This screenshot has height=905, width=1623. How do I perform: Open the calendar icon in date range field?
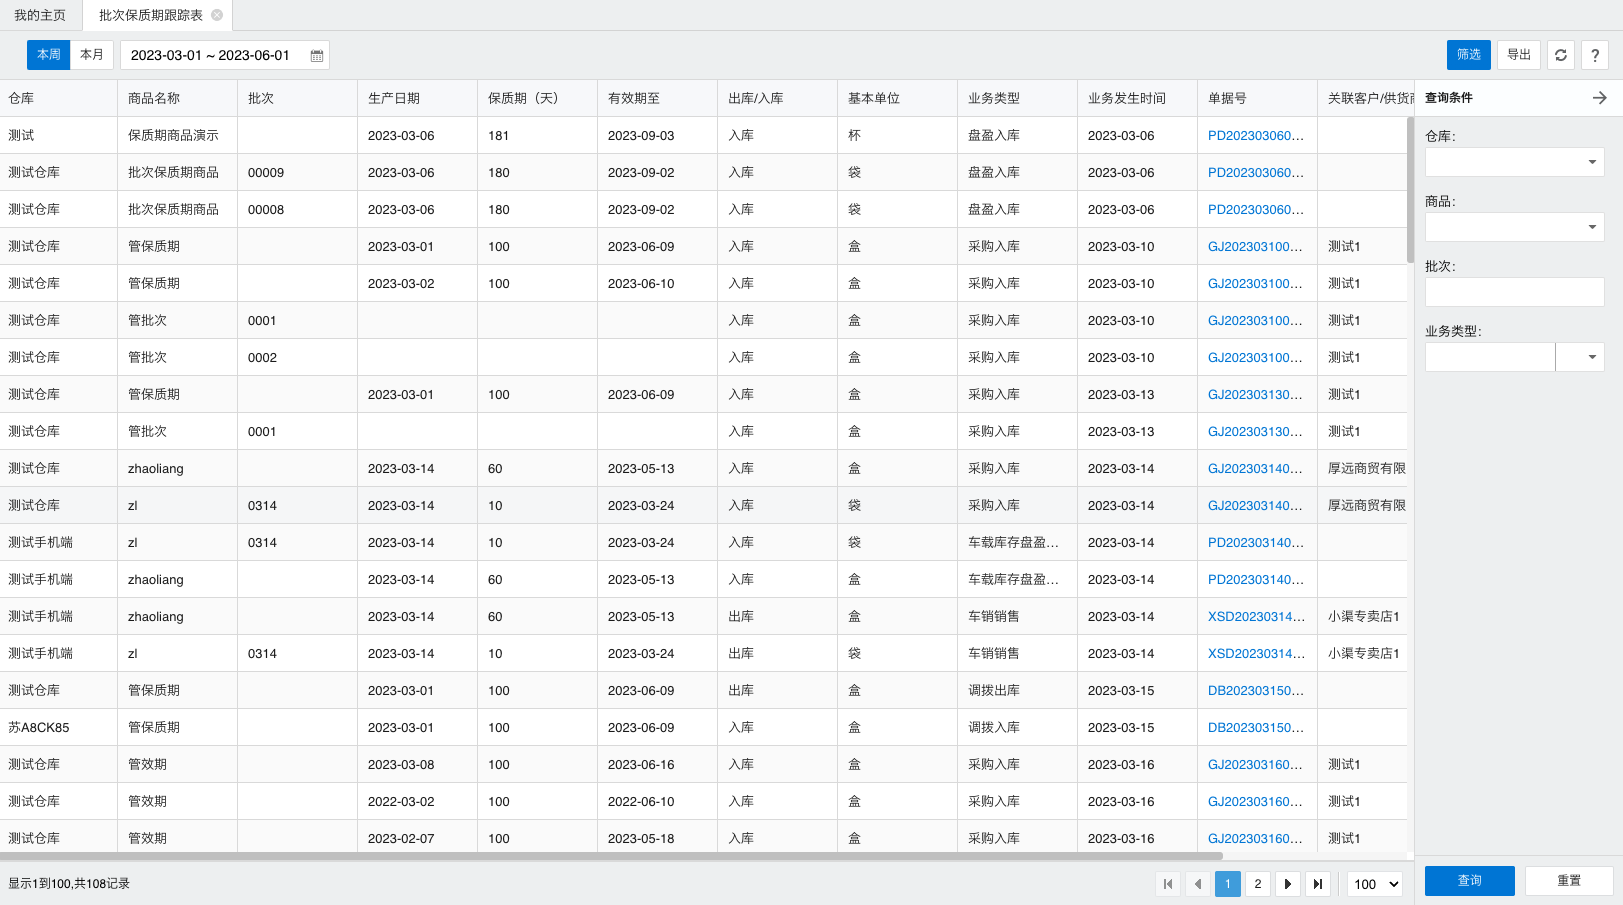[x=317, y=56]
